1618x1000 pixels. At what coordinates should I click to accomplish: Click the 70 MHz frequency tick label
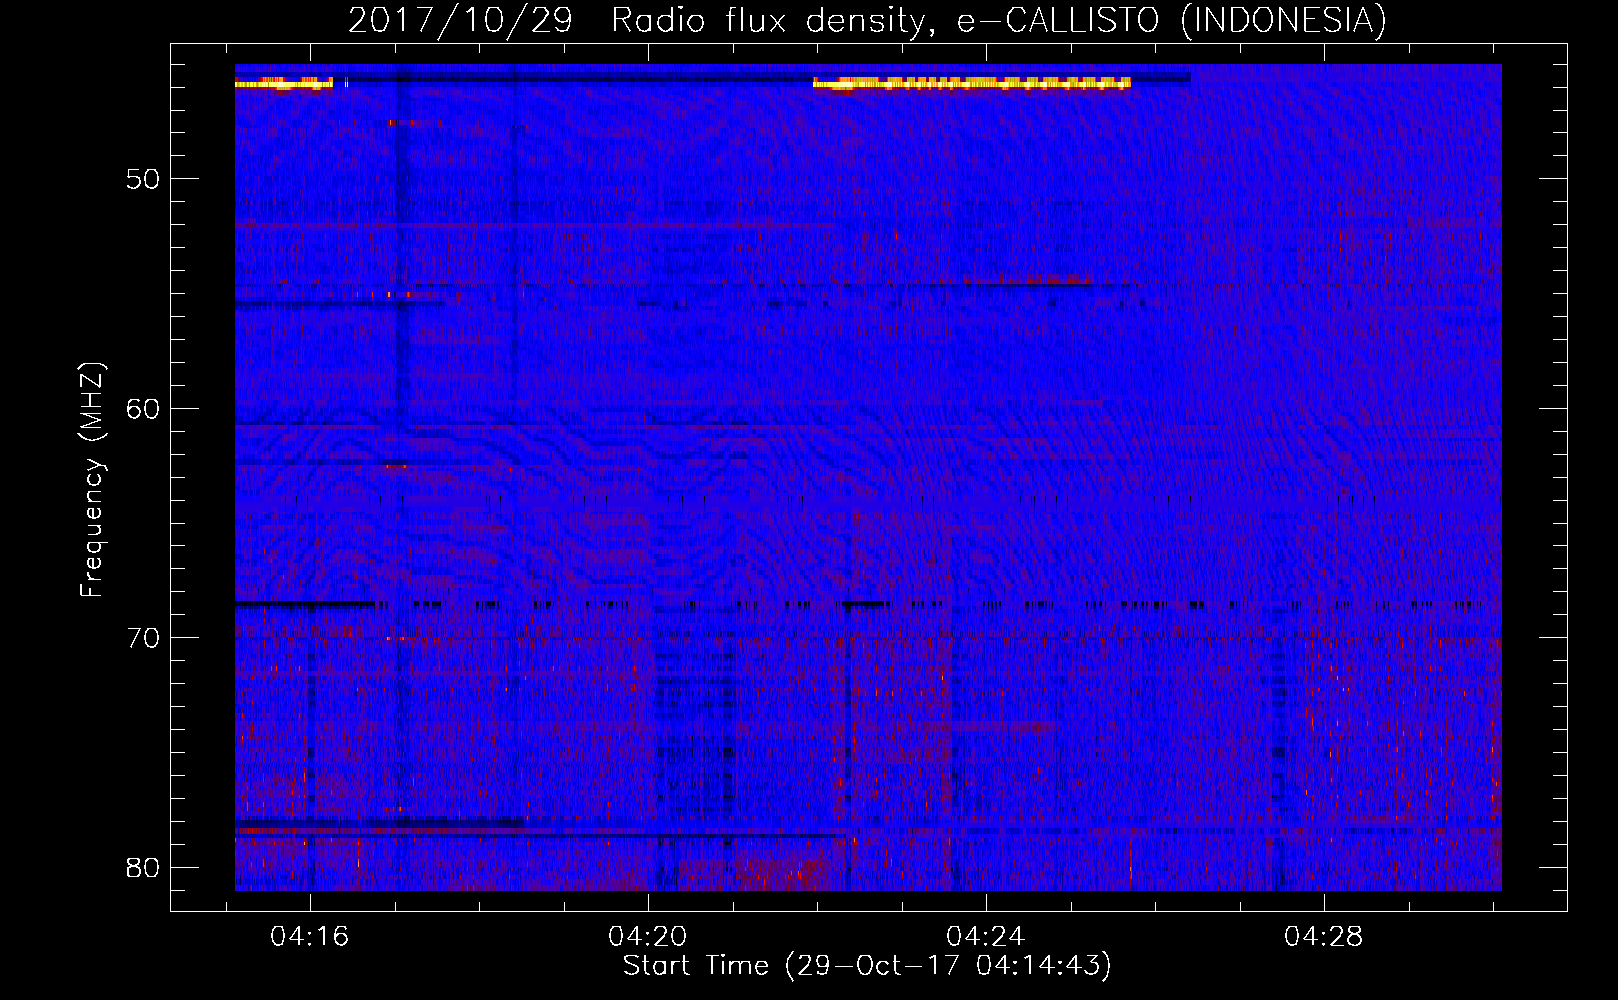point(143,637)
